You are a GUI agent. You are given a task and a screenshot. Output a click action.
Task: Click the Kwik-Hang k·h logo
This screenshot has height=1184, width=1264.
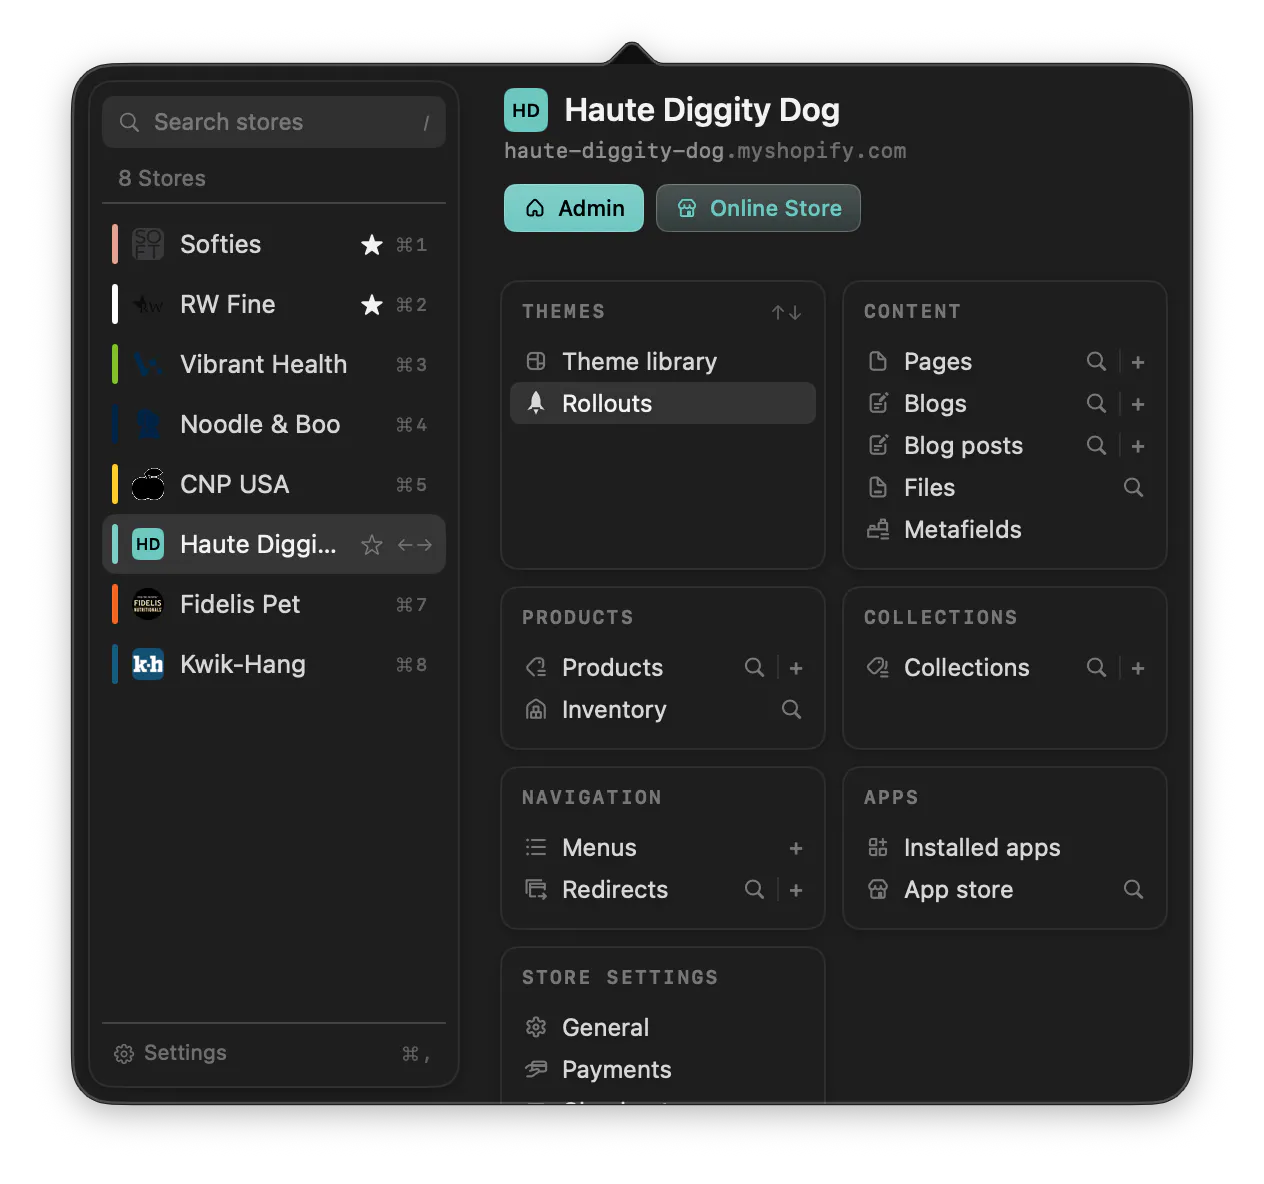point(148,664)
